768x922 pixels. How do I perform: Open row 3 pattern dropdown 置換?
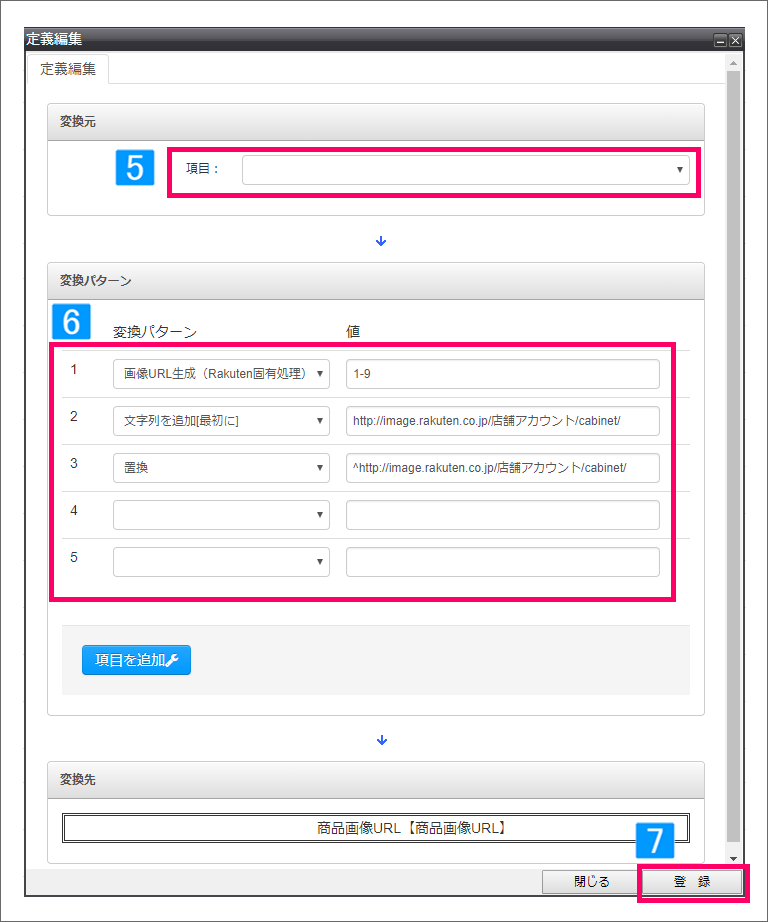(221, 468)
